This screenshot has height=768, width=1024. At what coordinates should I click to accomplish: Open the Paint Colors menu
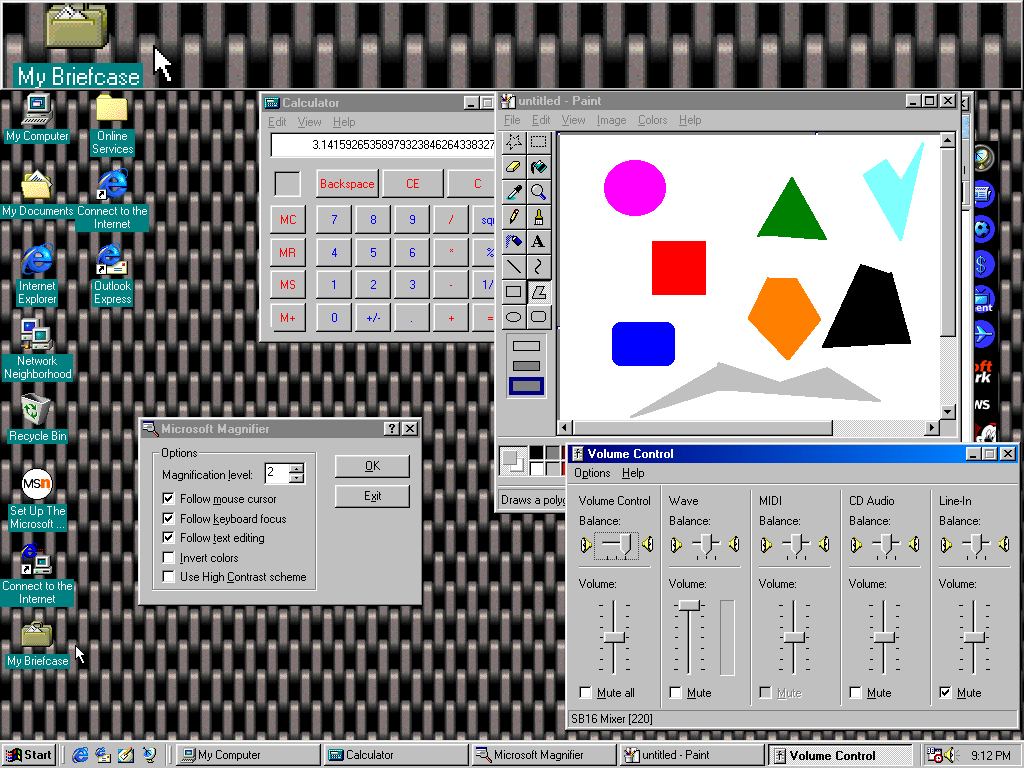[x=652, y=120]
